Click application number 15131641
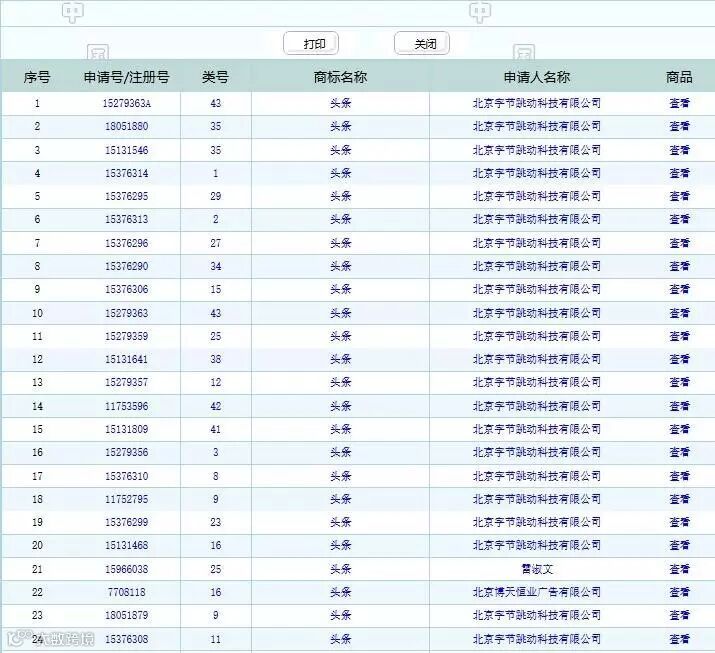 [127, 359]
